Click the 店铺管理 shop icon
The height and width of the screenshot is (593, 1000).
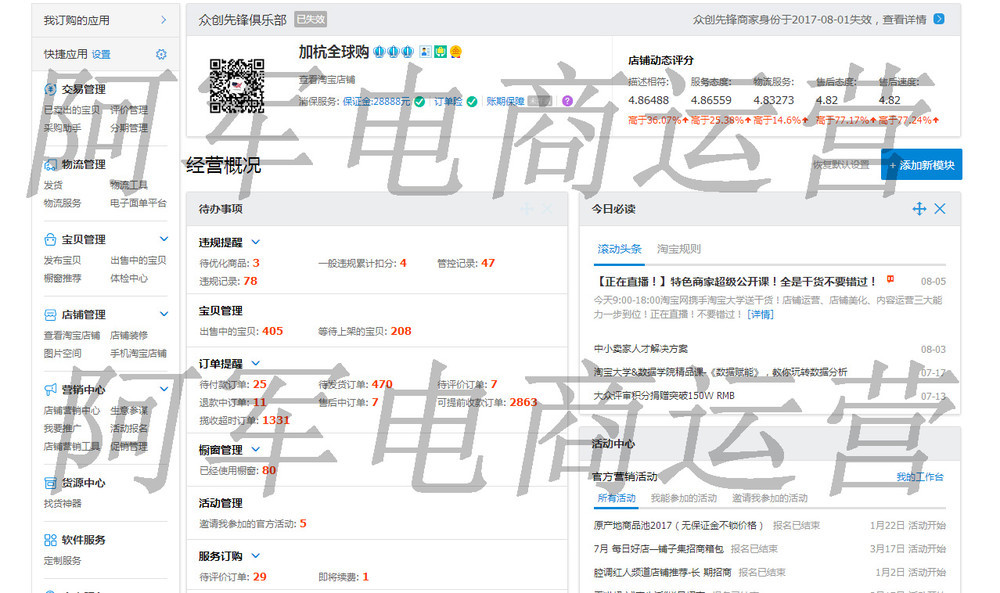[x=50, y=315]
